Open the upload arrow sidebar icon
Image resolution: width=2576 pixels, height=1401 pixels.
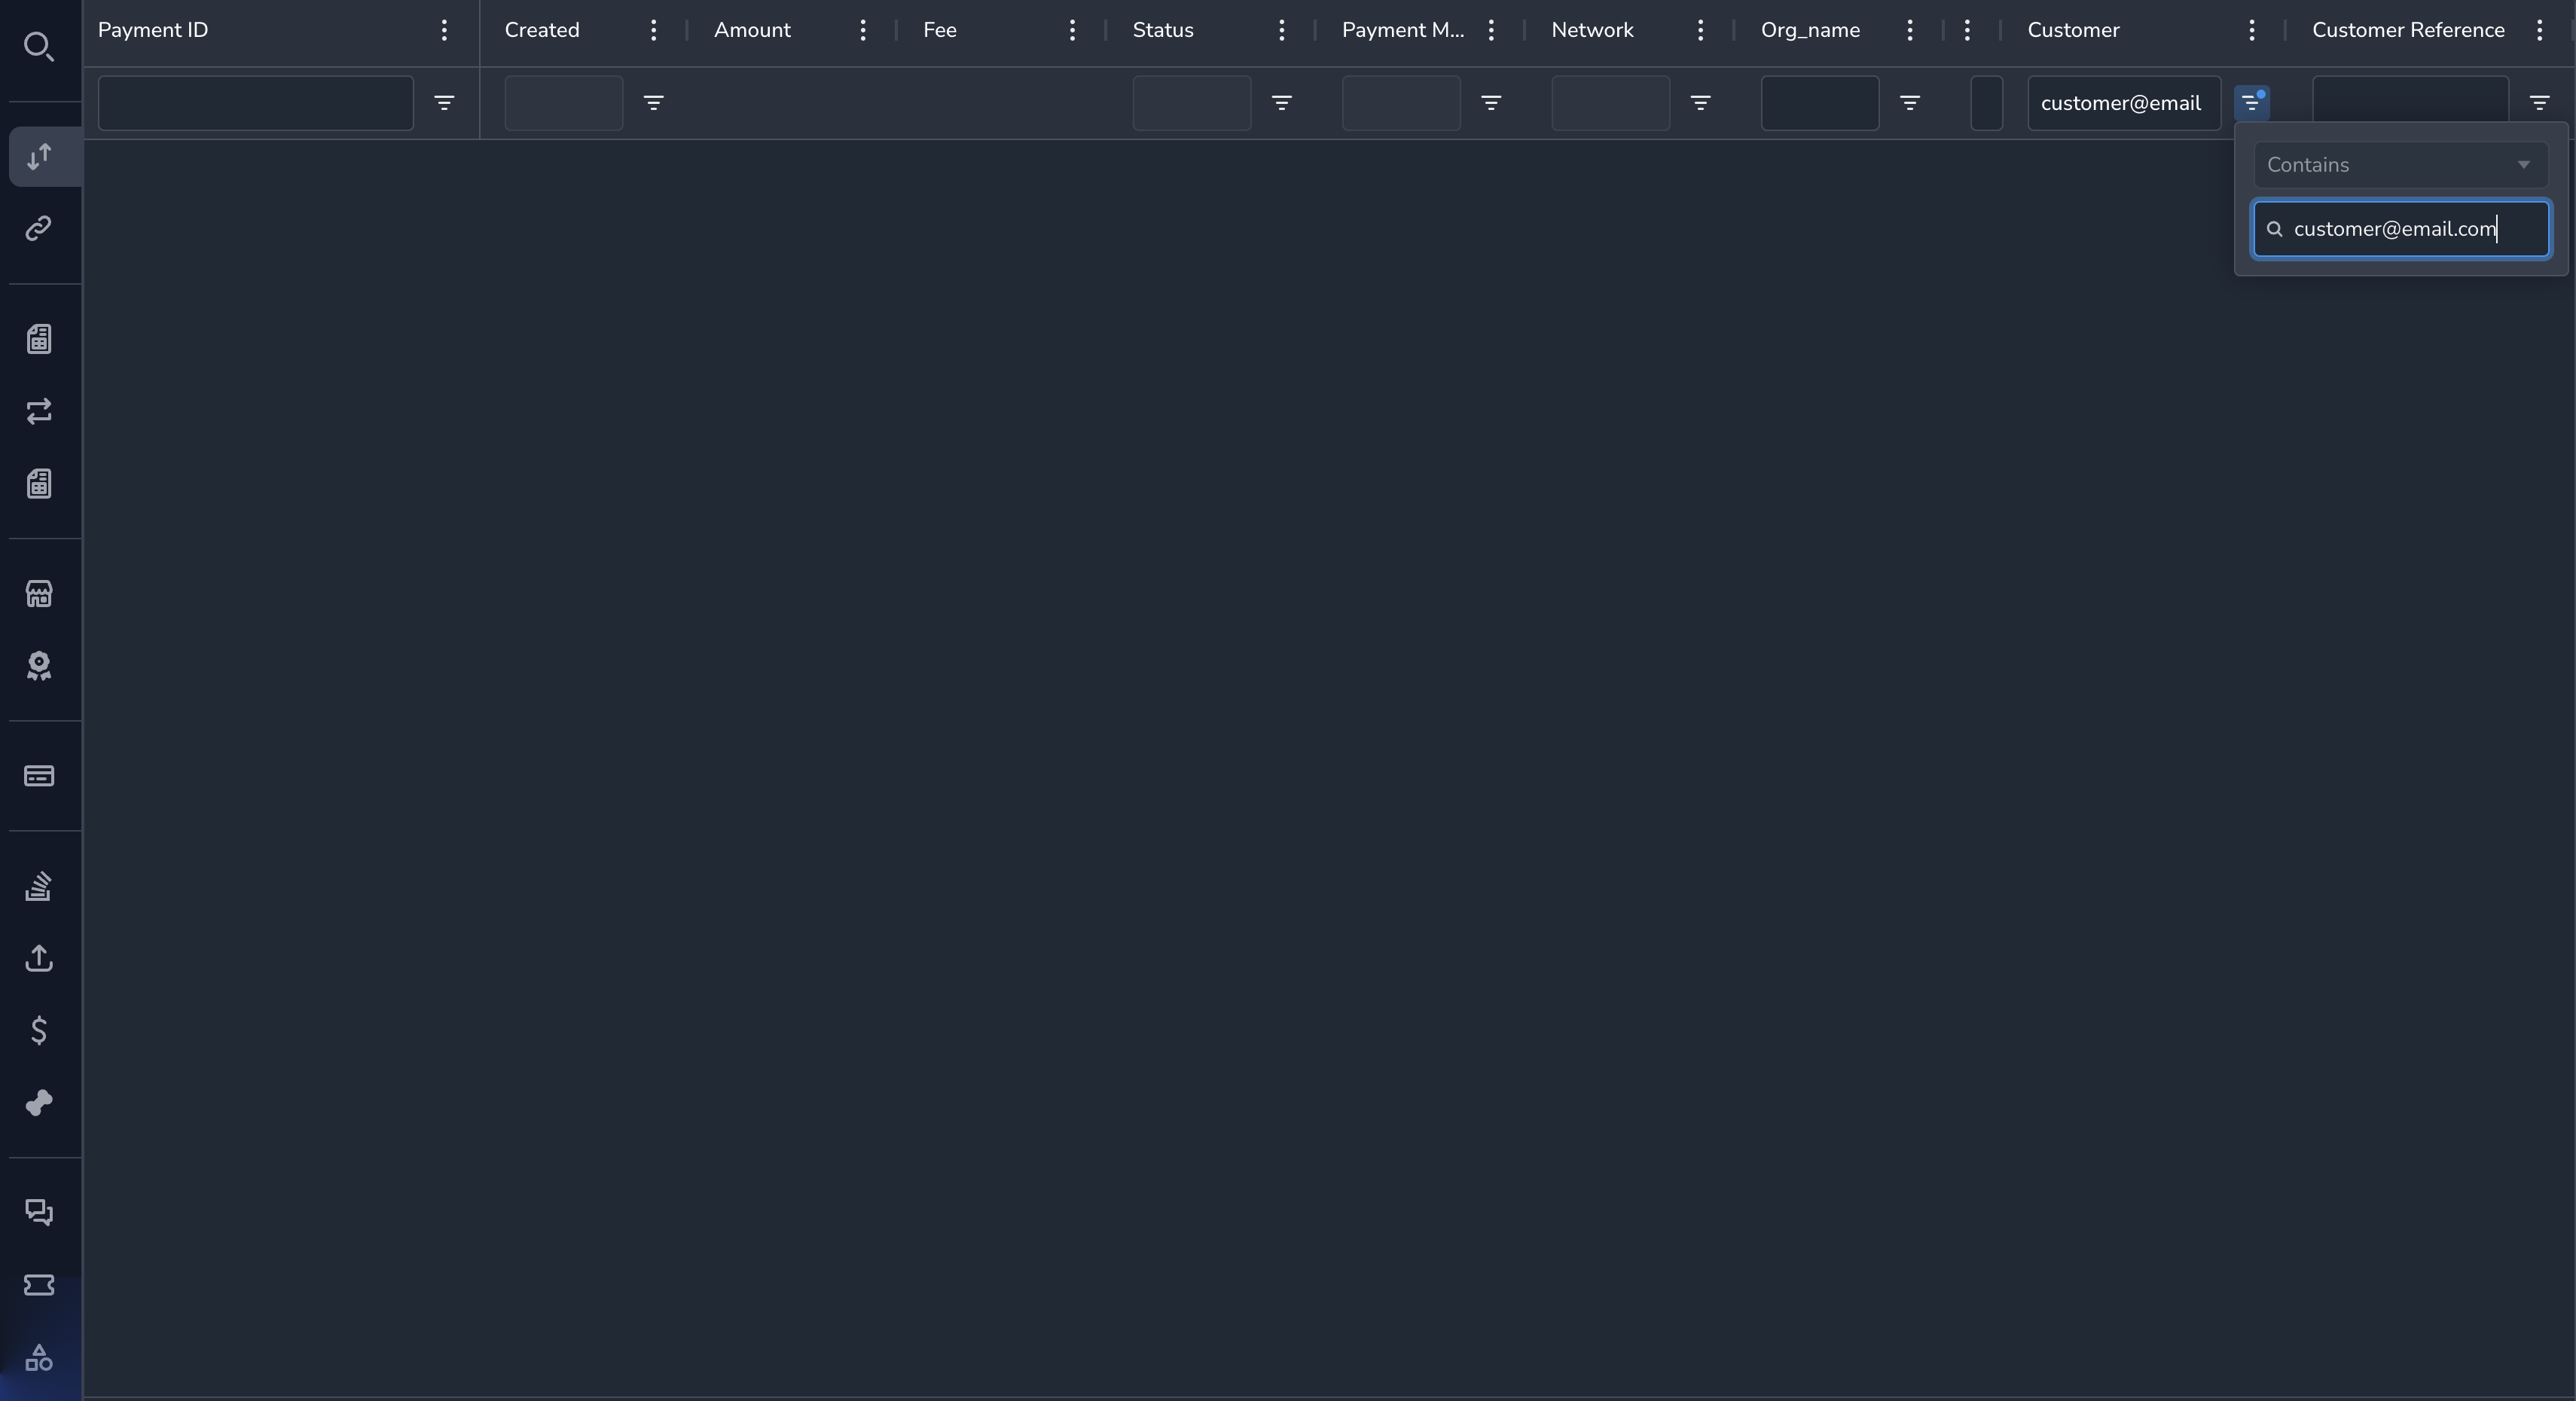tap(39, 958)
